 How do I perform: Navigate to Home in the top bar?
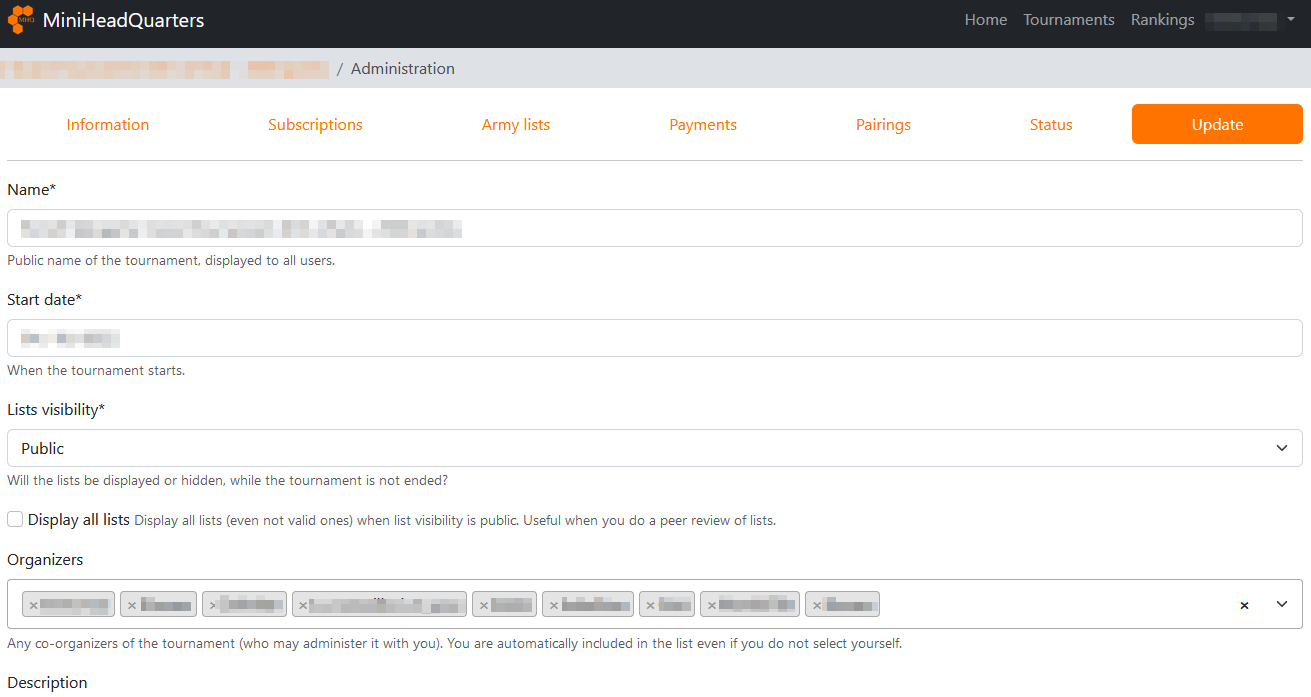pos(985,20)
